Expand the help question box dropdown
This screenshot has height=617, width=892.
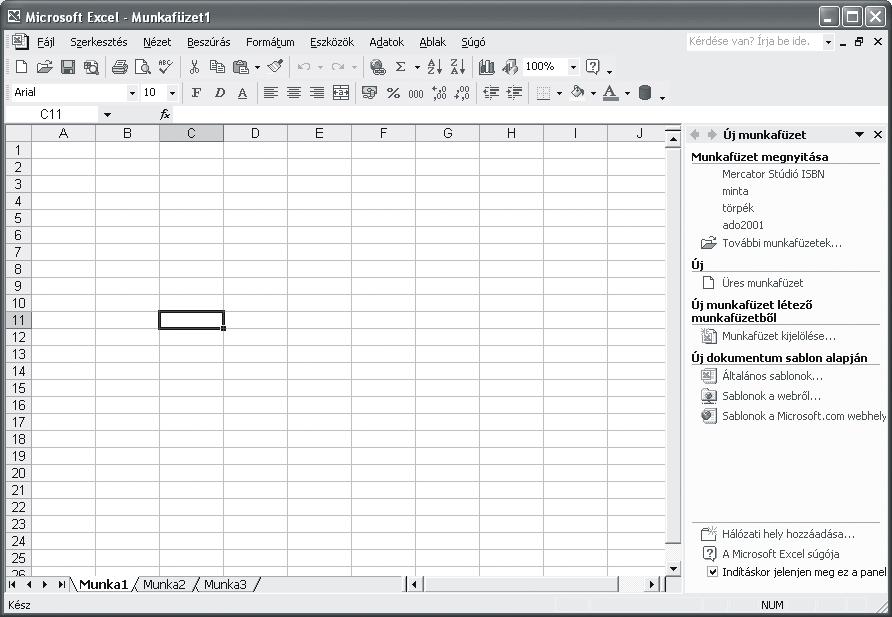point(828,42)
